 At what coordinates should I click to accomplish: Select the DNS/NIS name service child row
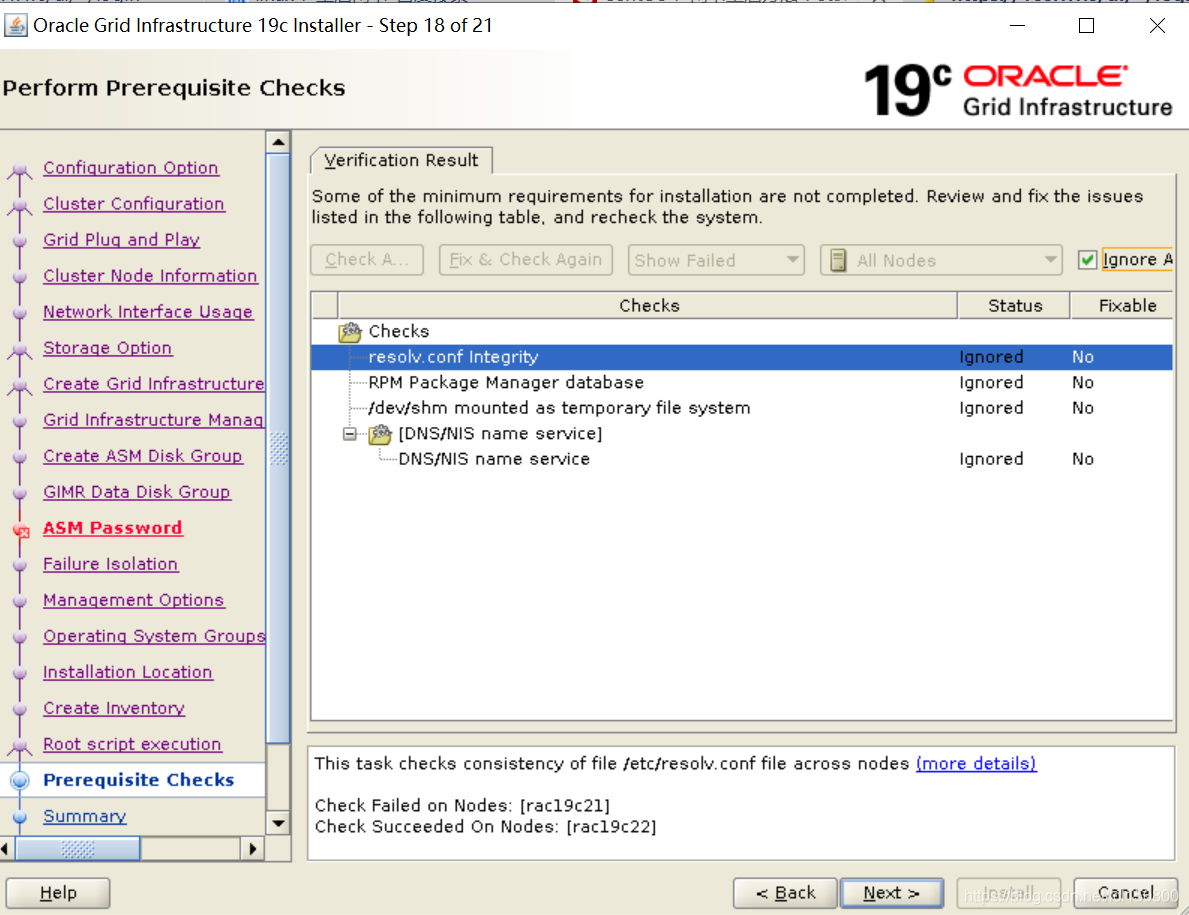coord(742,459)
